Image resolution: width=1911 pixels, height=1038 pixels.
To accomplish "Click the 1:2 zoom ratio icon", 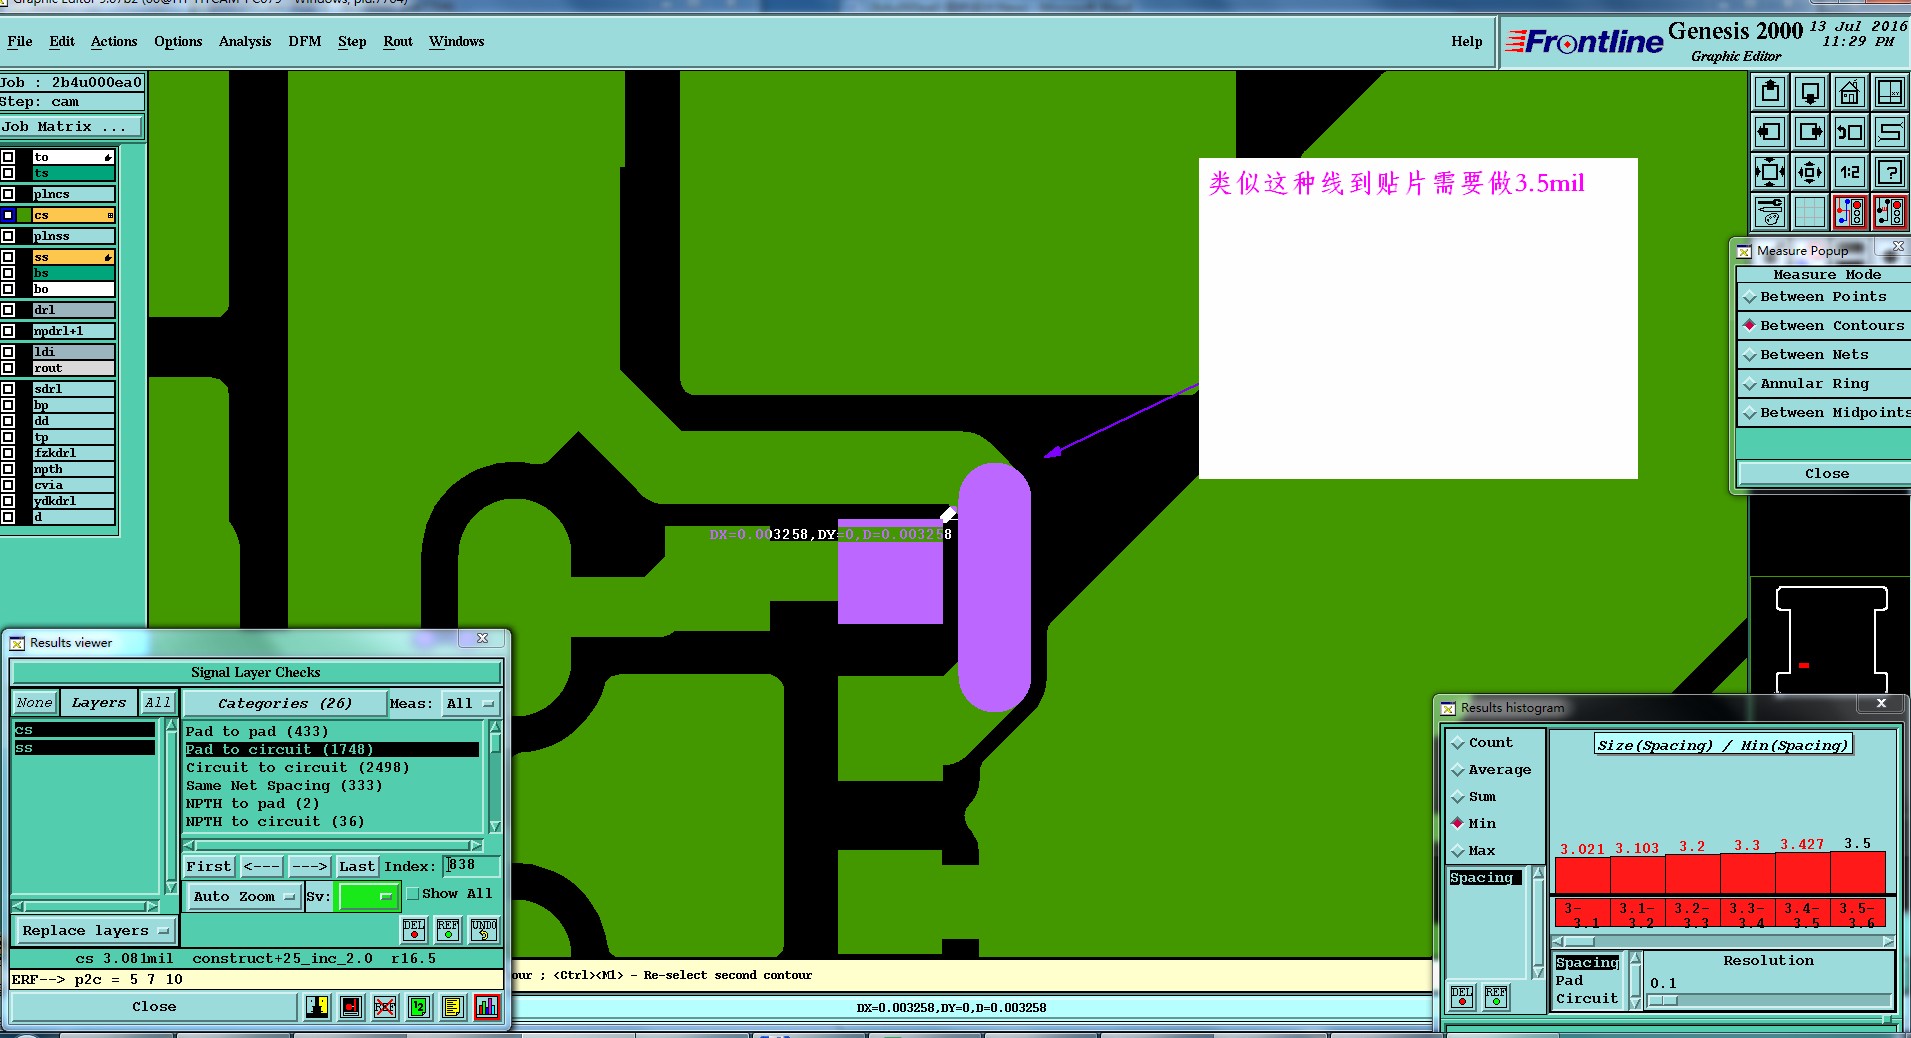I will pyautogui.click(x=1849, y=172).
